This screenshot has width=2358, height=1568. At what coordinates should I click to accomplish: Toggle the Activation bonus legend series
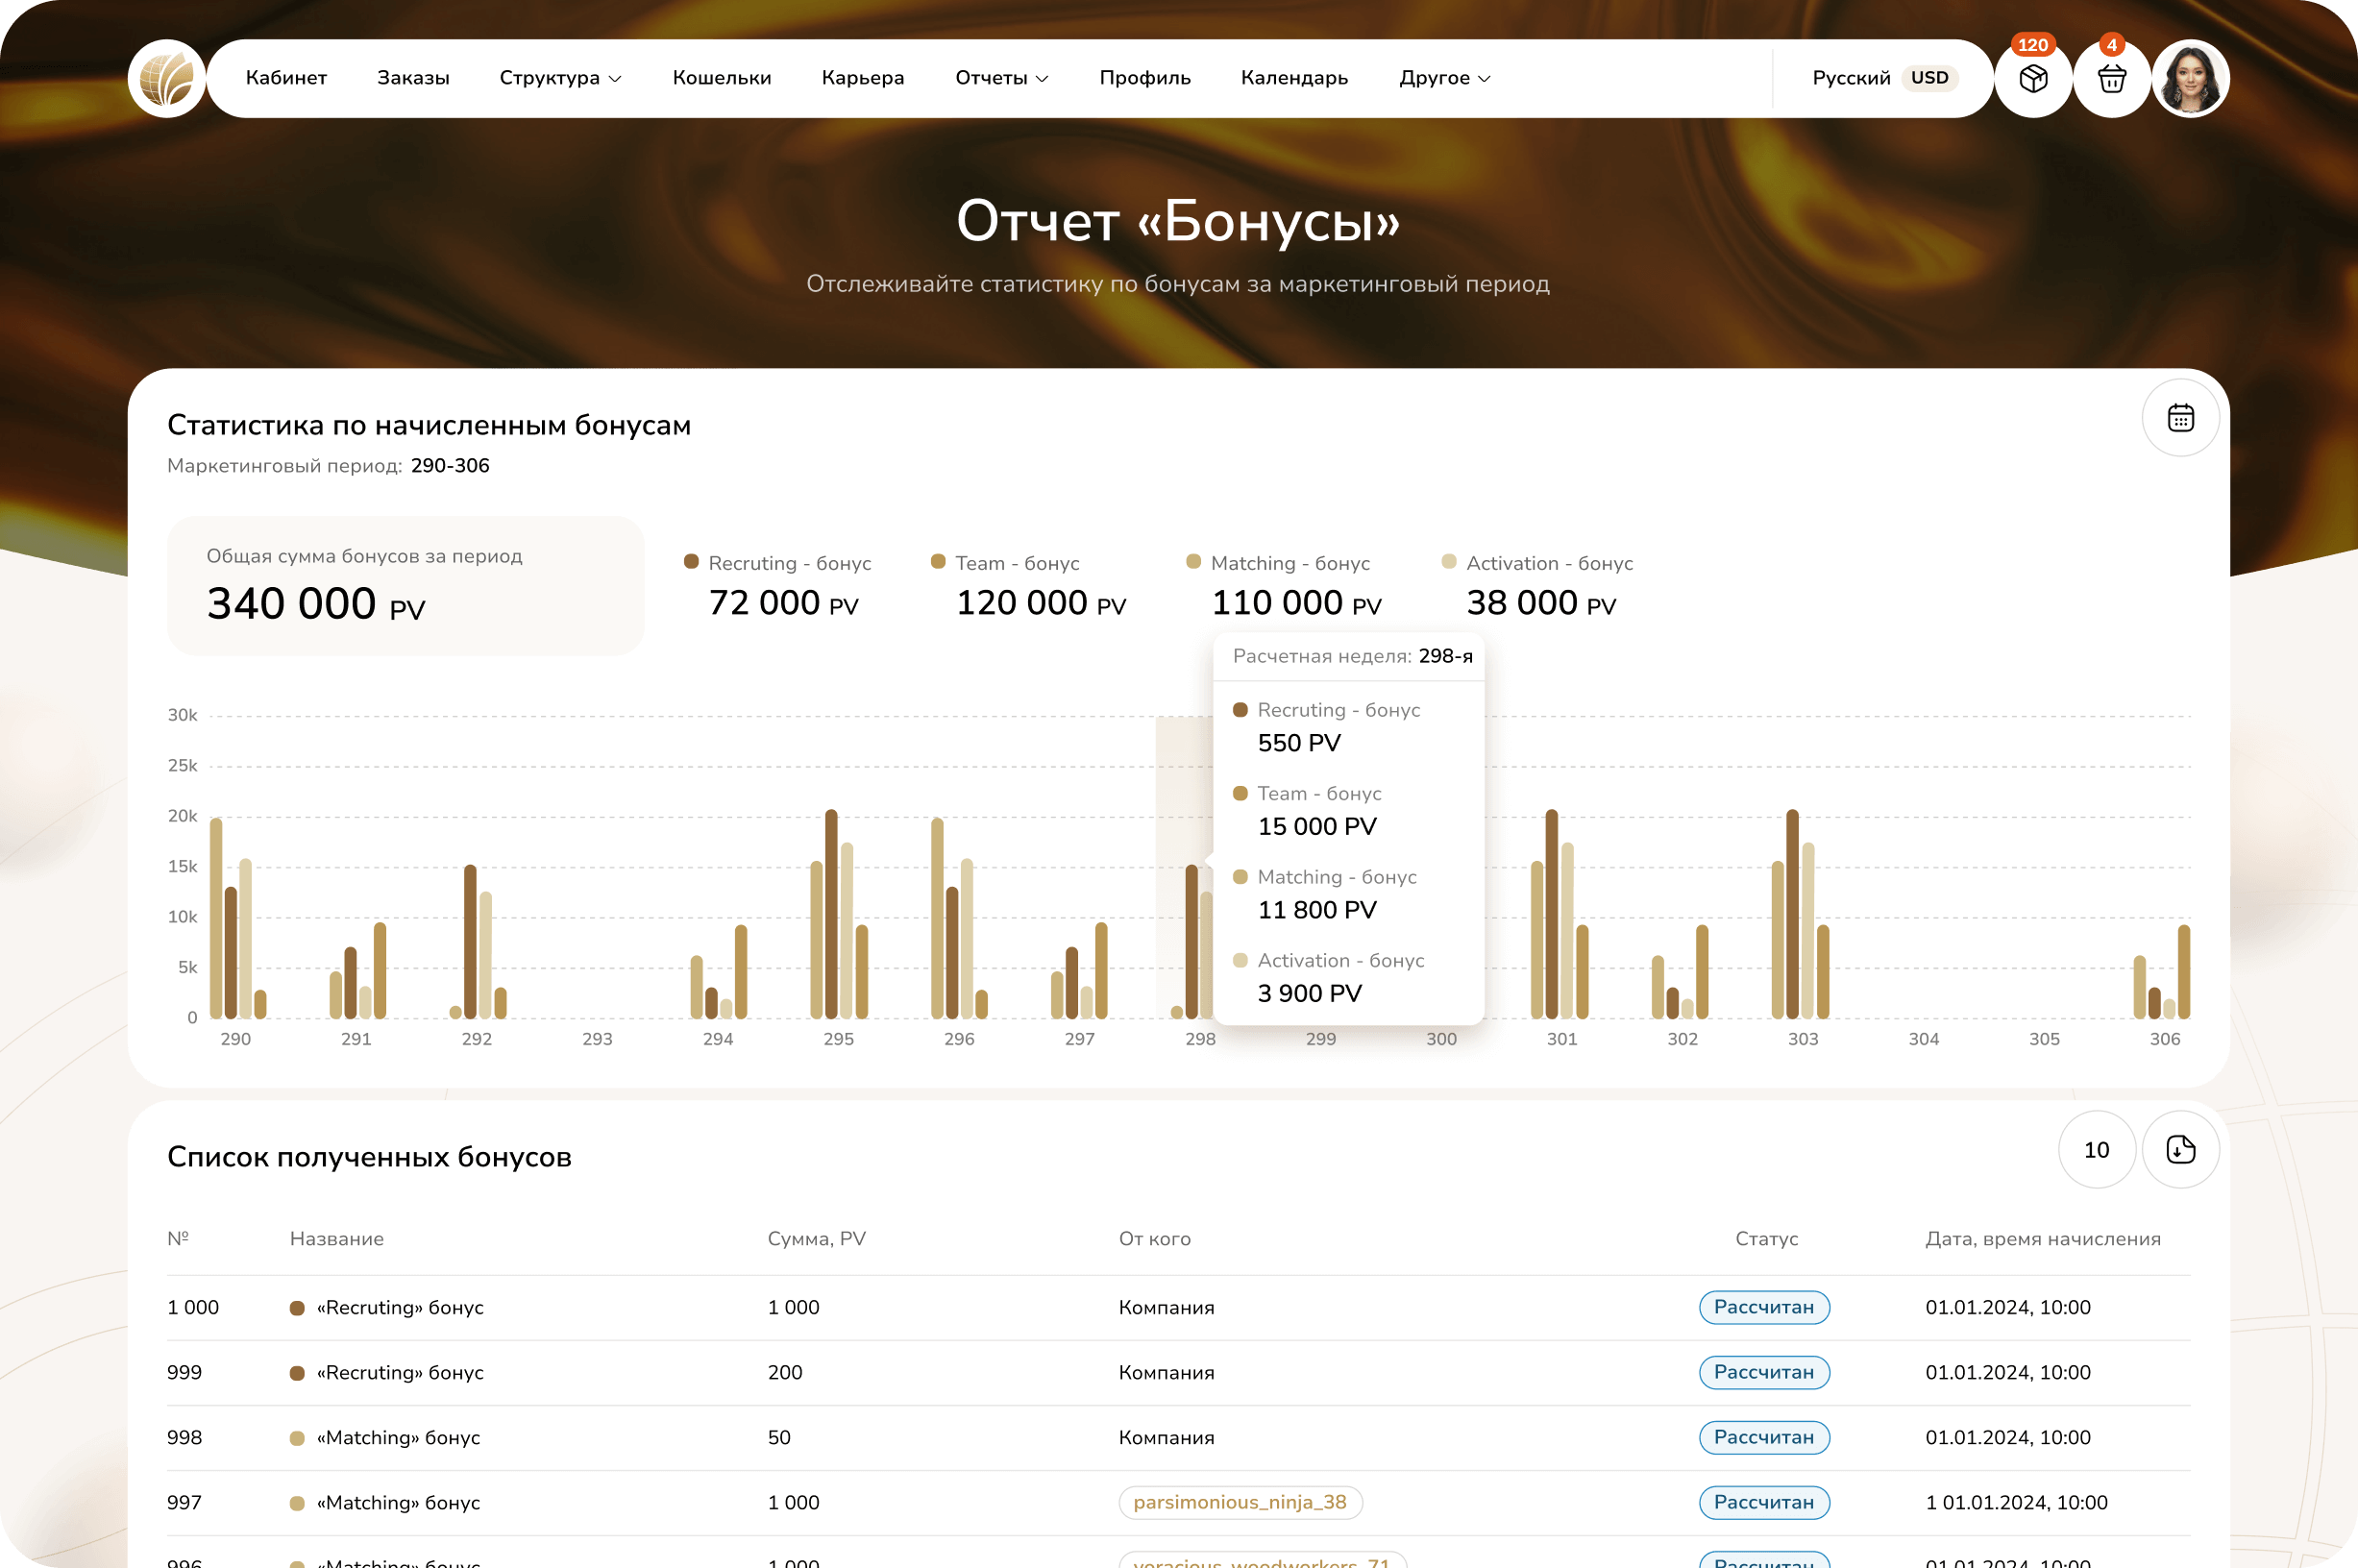(1548, 563)
